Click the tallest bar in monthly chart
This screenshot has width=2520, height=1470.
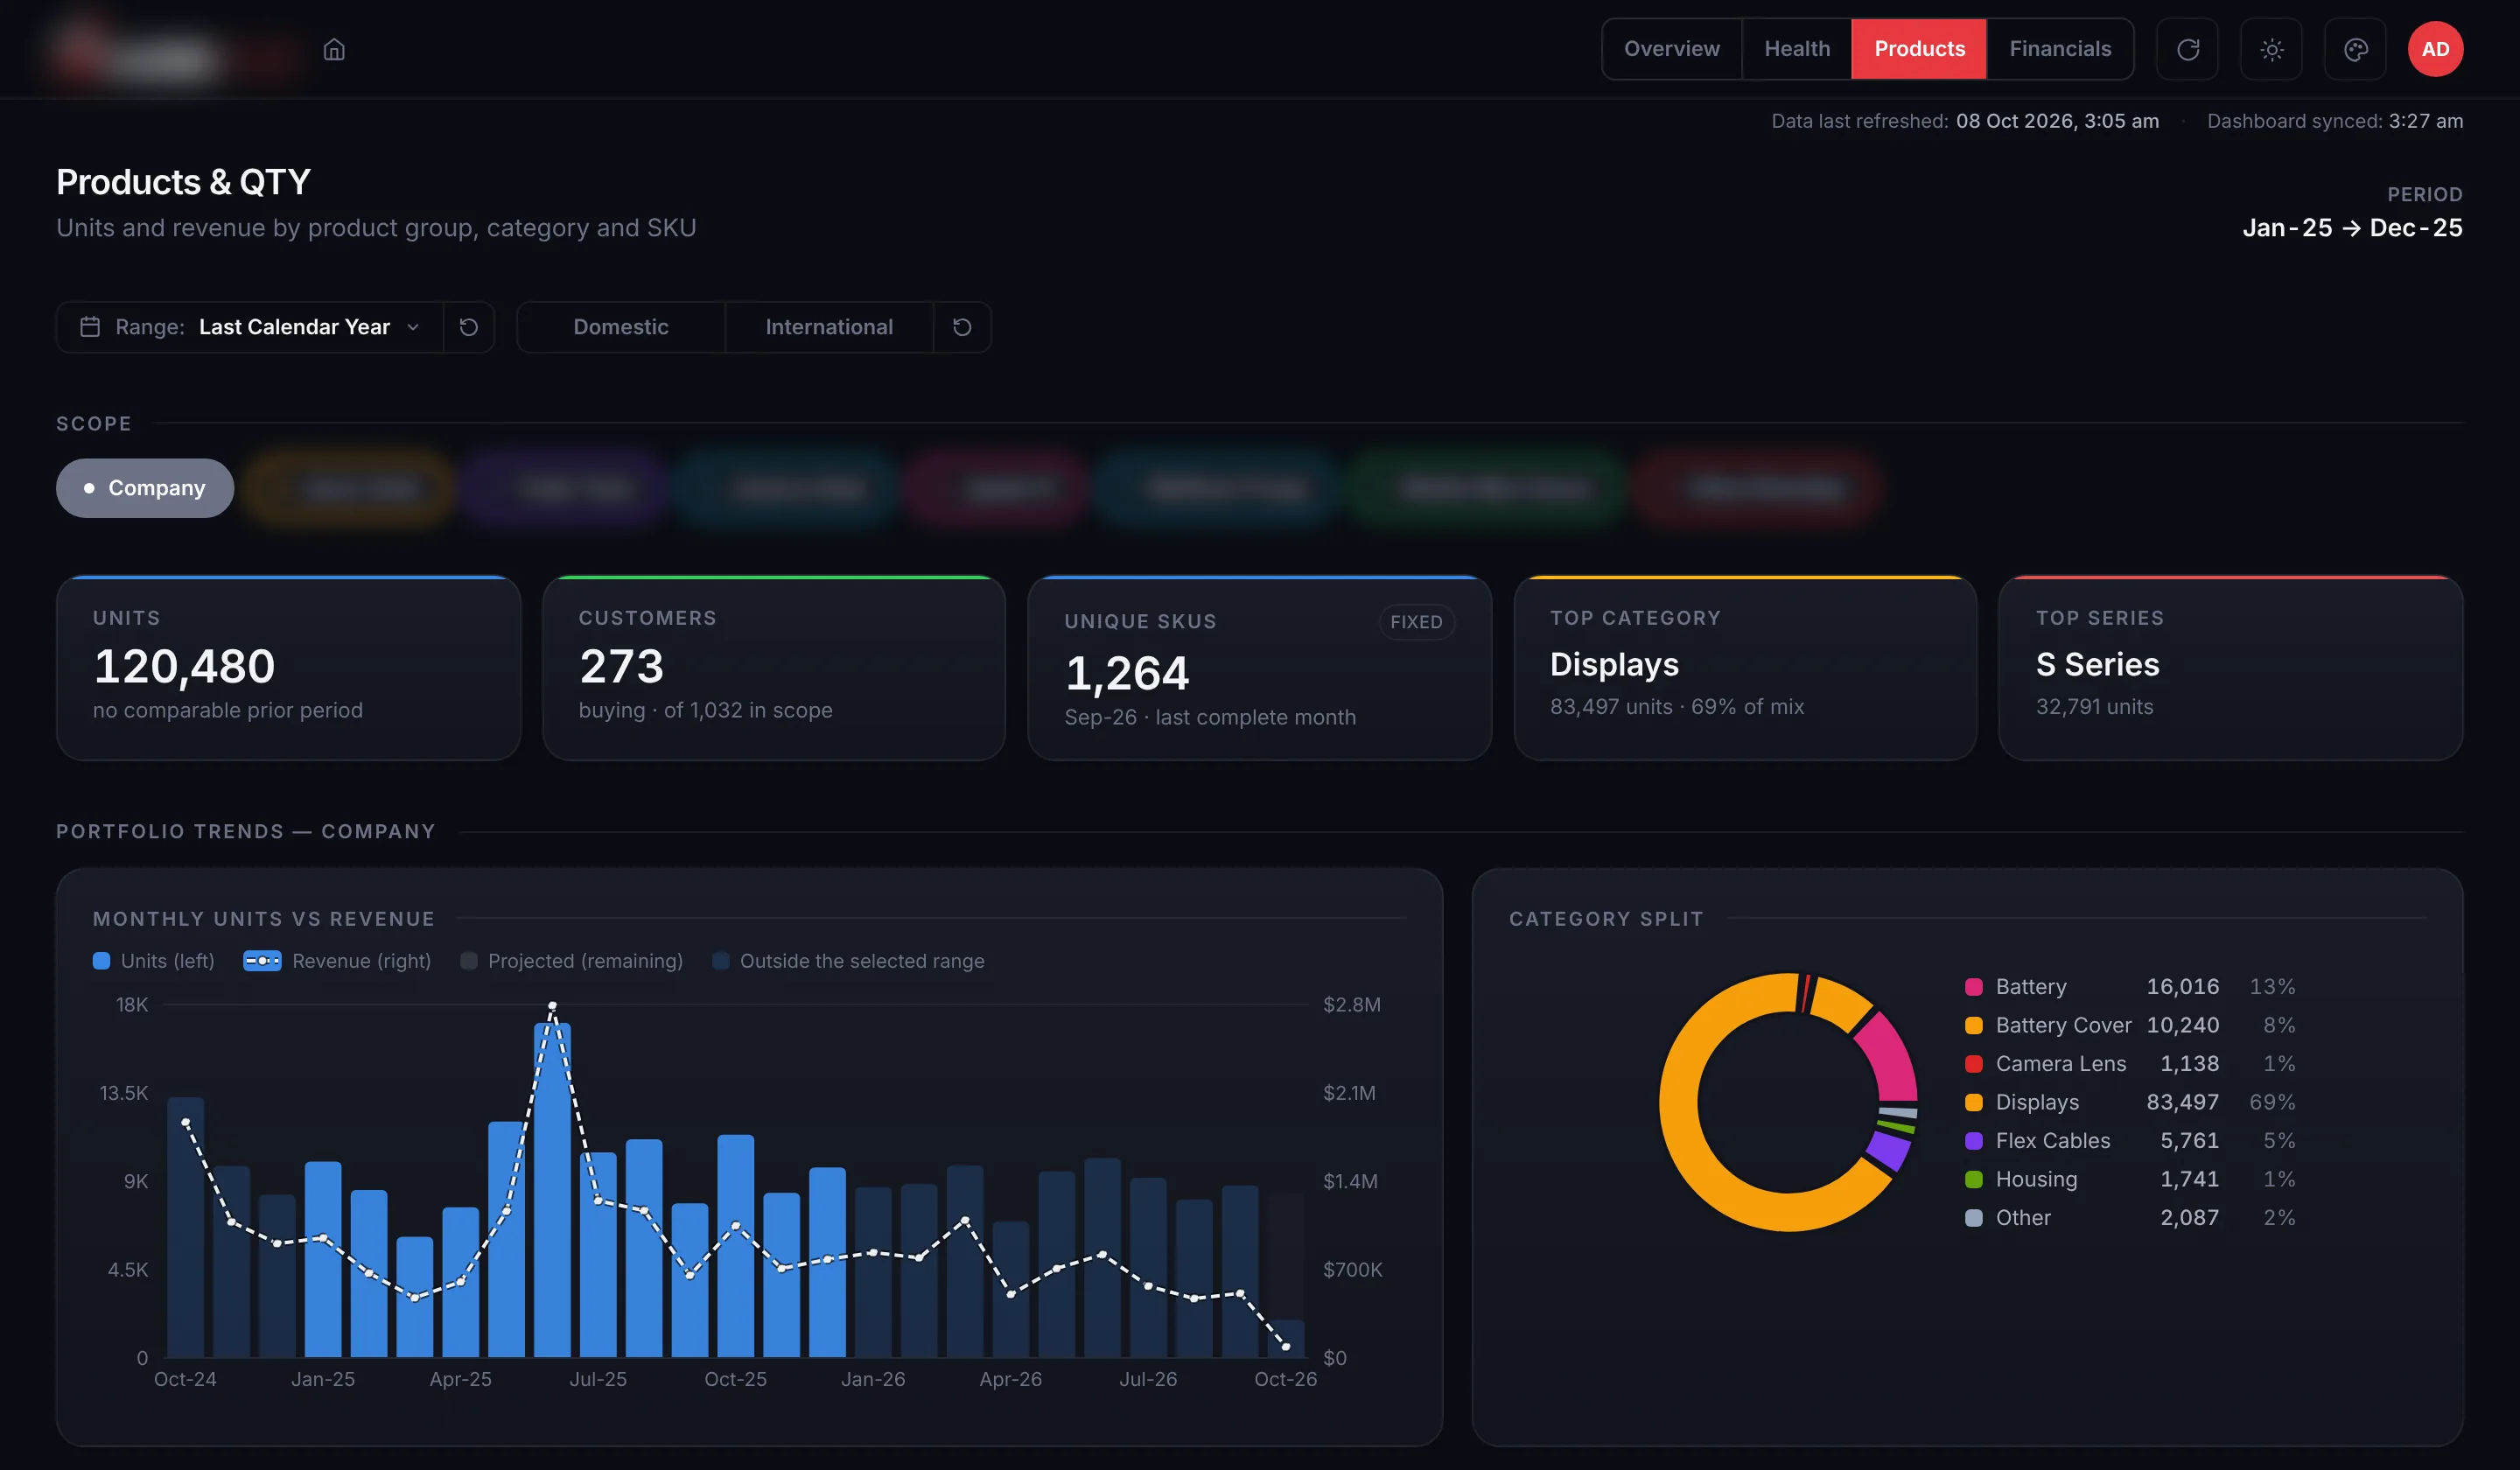(x=552, y=1190)
